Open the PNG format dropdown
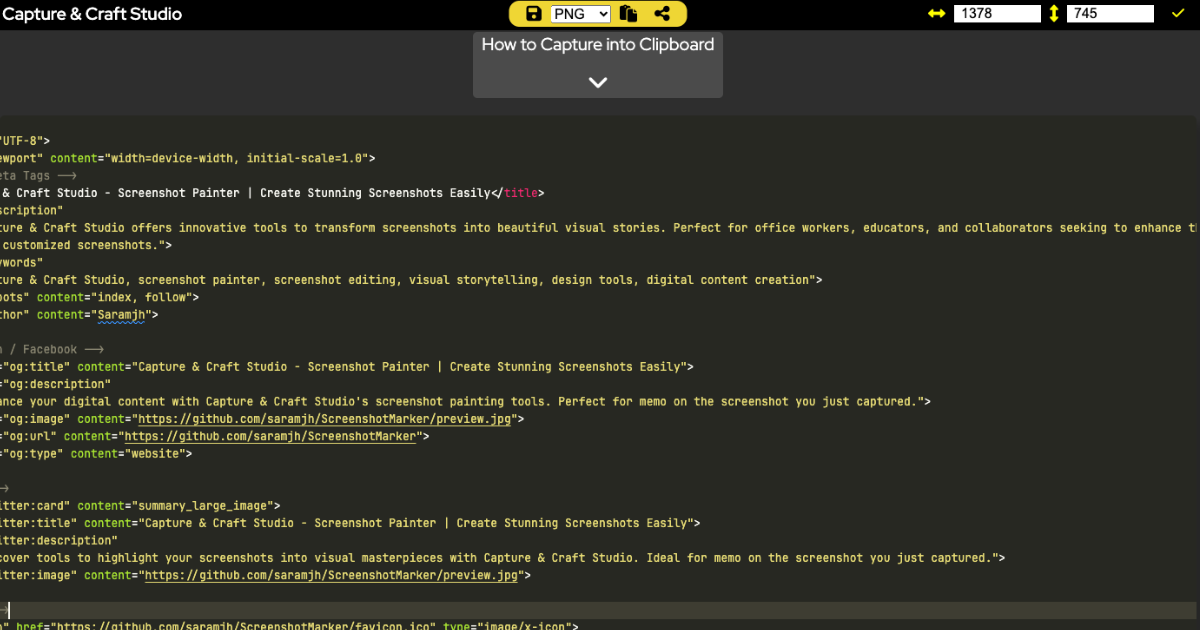Viewport: 1200px width, 630px height. click(x=581, y=14)
